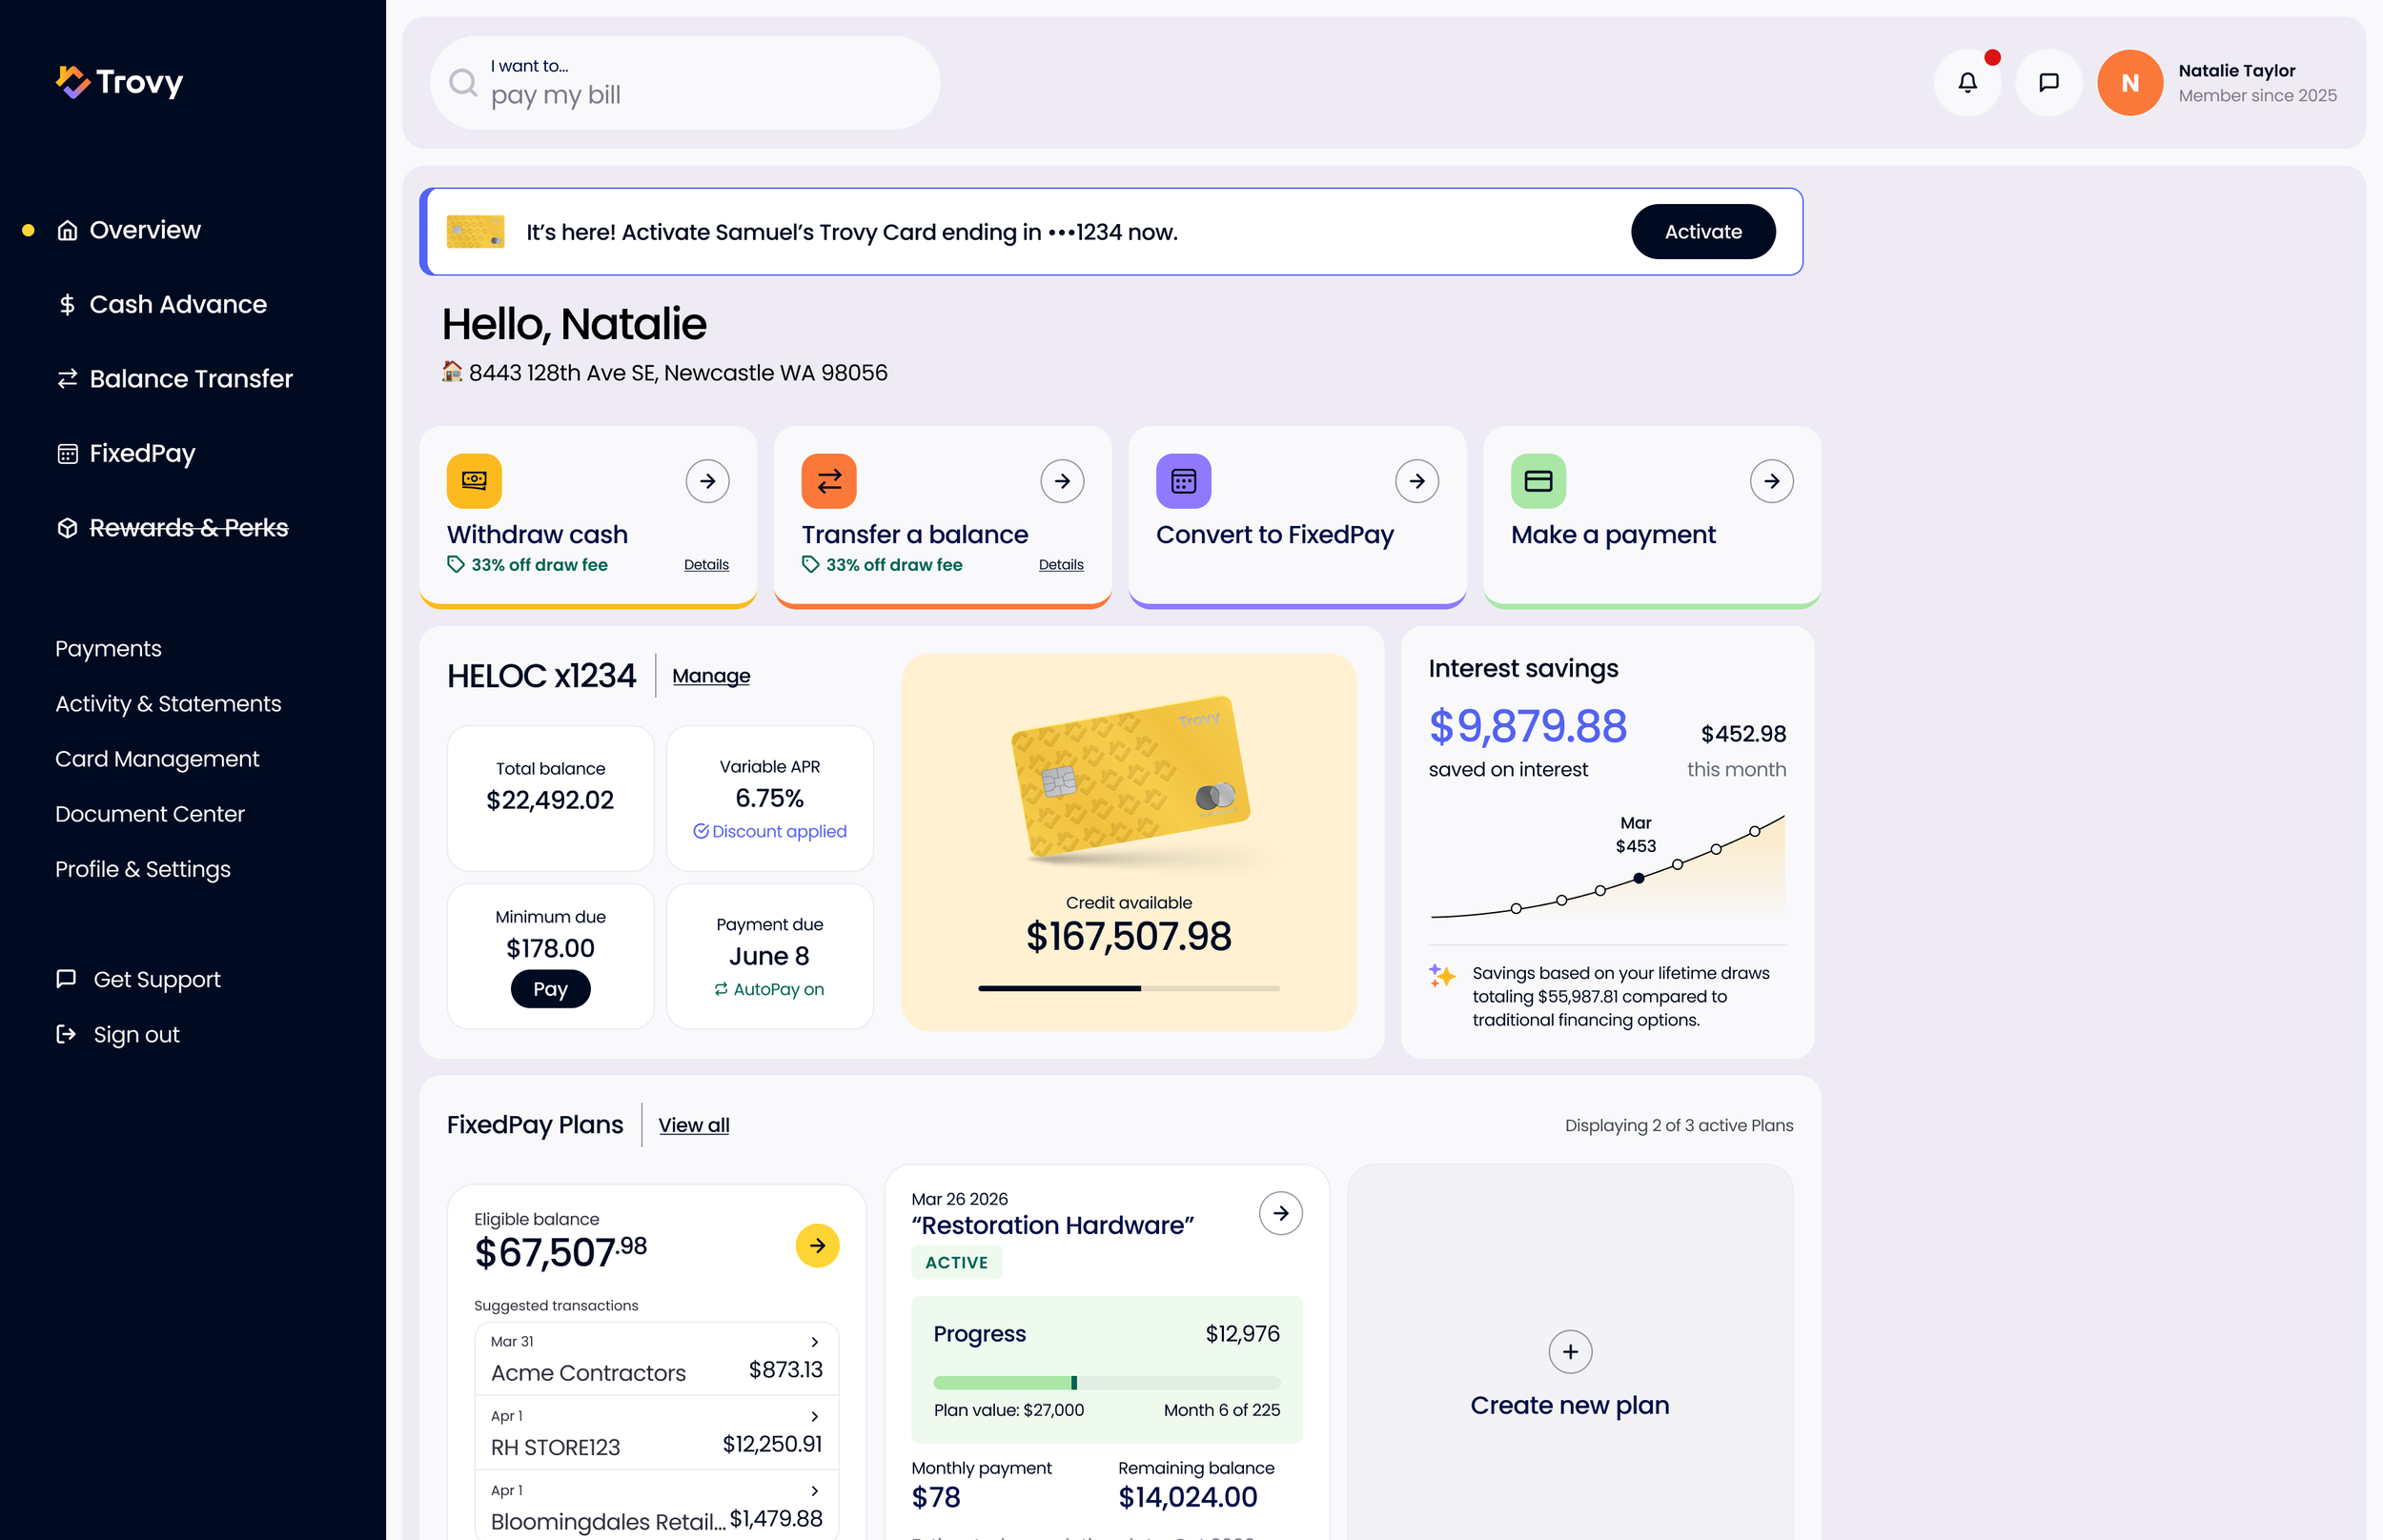Screen dimensions: 2383x1540
Task: Open the HELOC Manage link
Action: [x=711, y=676]
